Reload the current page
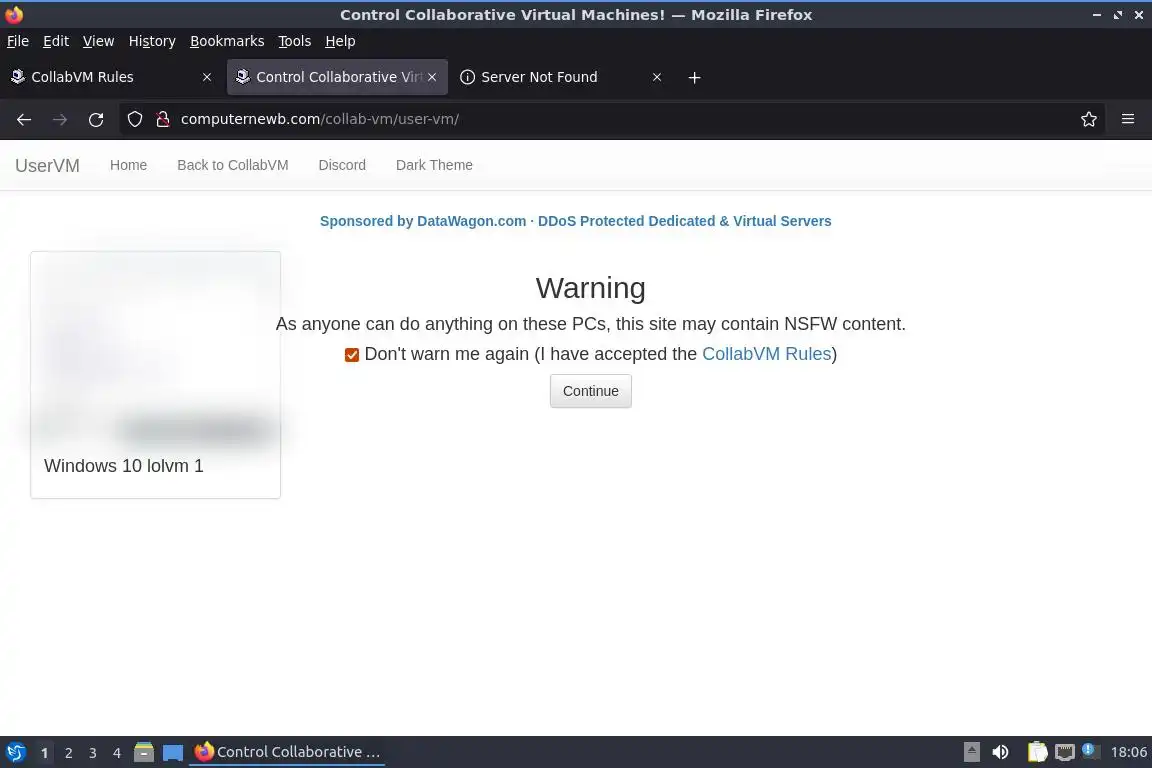This screenshot has width=1152, height=768. 96,119
